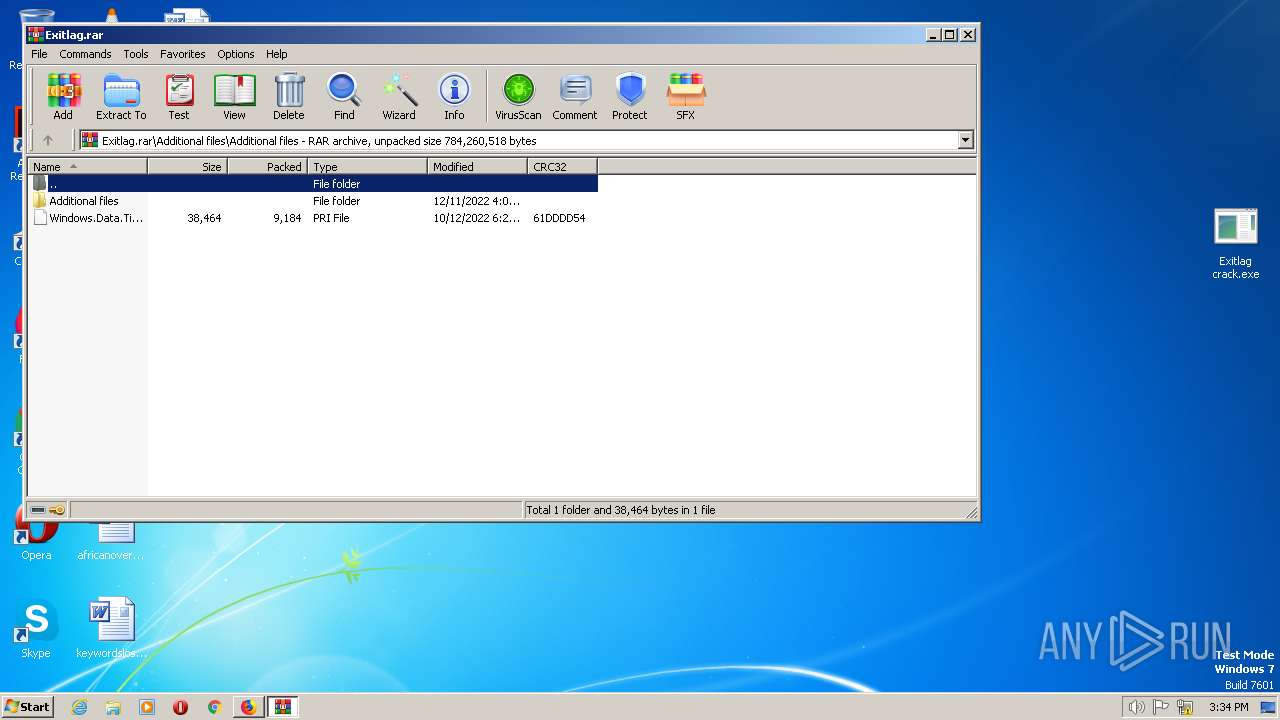Click the status bar total summary text
Image resolution: width=1280 pixels, height=720 pixels.
tap(621, 510)
